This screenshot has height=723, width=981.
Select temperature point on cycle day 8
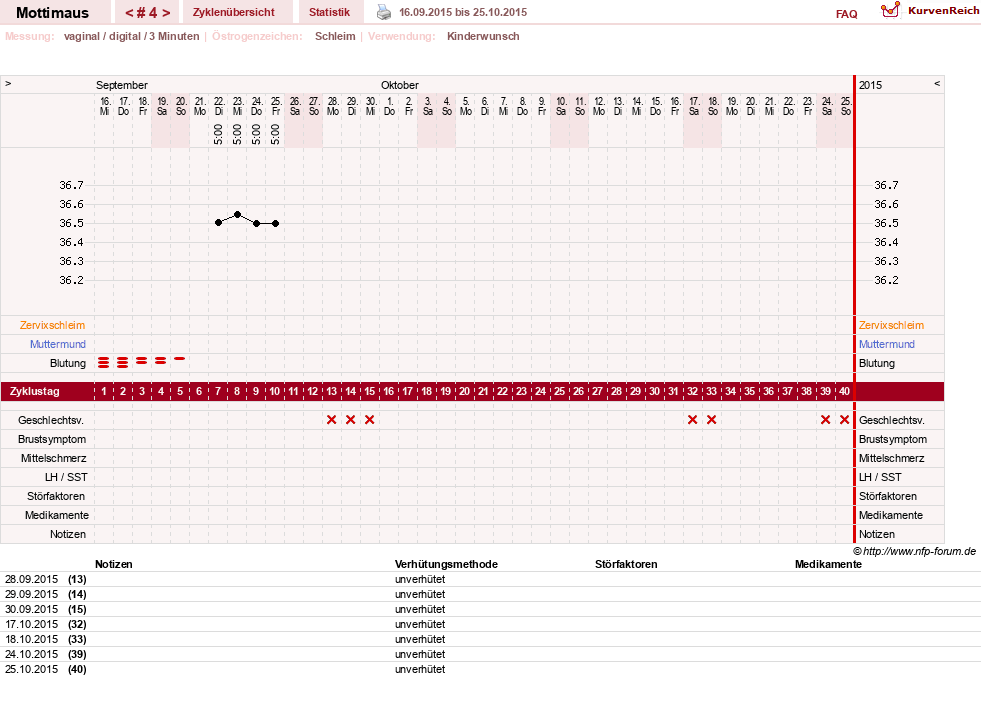[237, 215]
